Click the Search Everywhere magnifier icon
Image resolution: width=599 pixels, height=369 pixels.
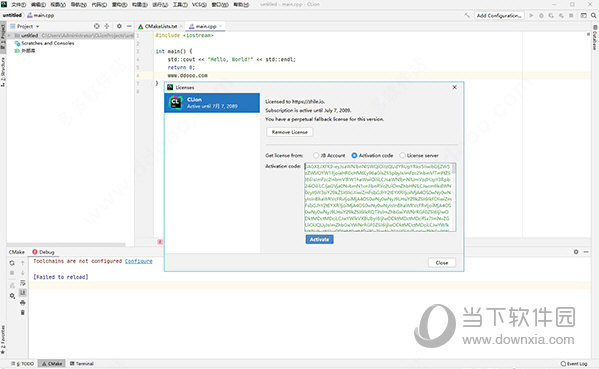[593, 16]
